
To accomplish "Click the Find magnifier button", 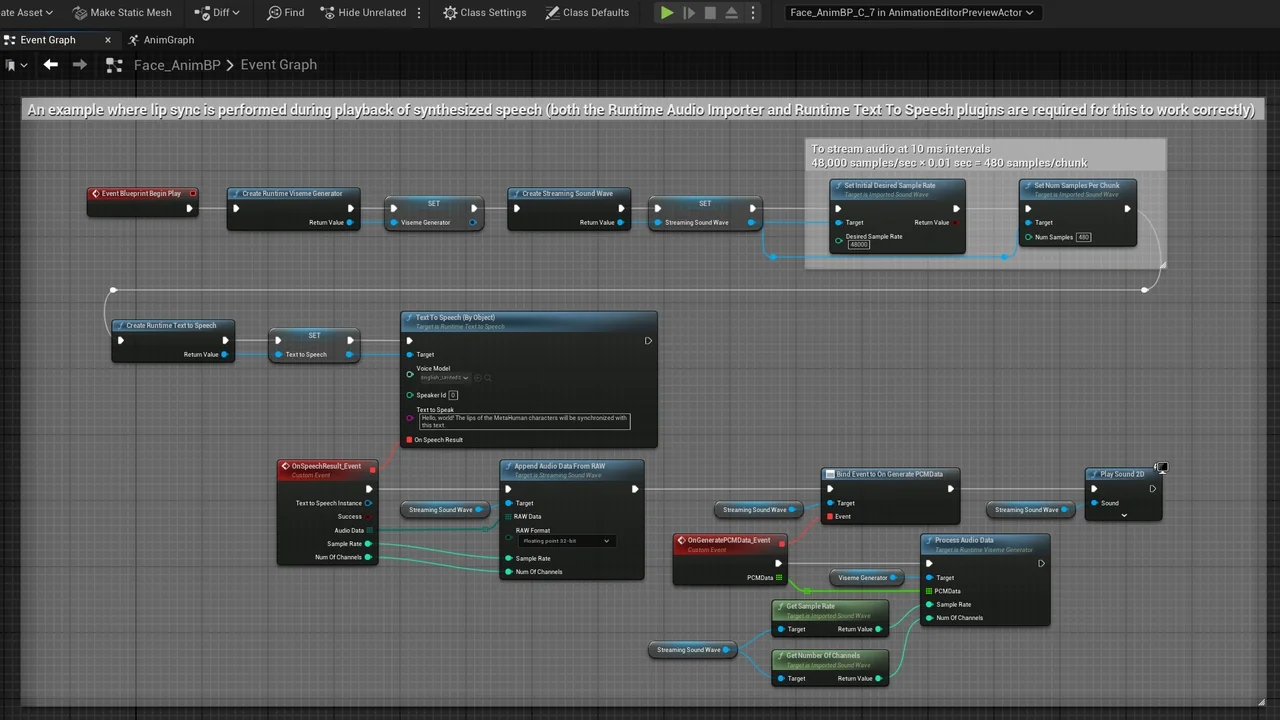I will [285, 13].
